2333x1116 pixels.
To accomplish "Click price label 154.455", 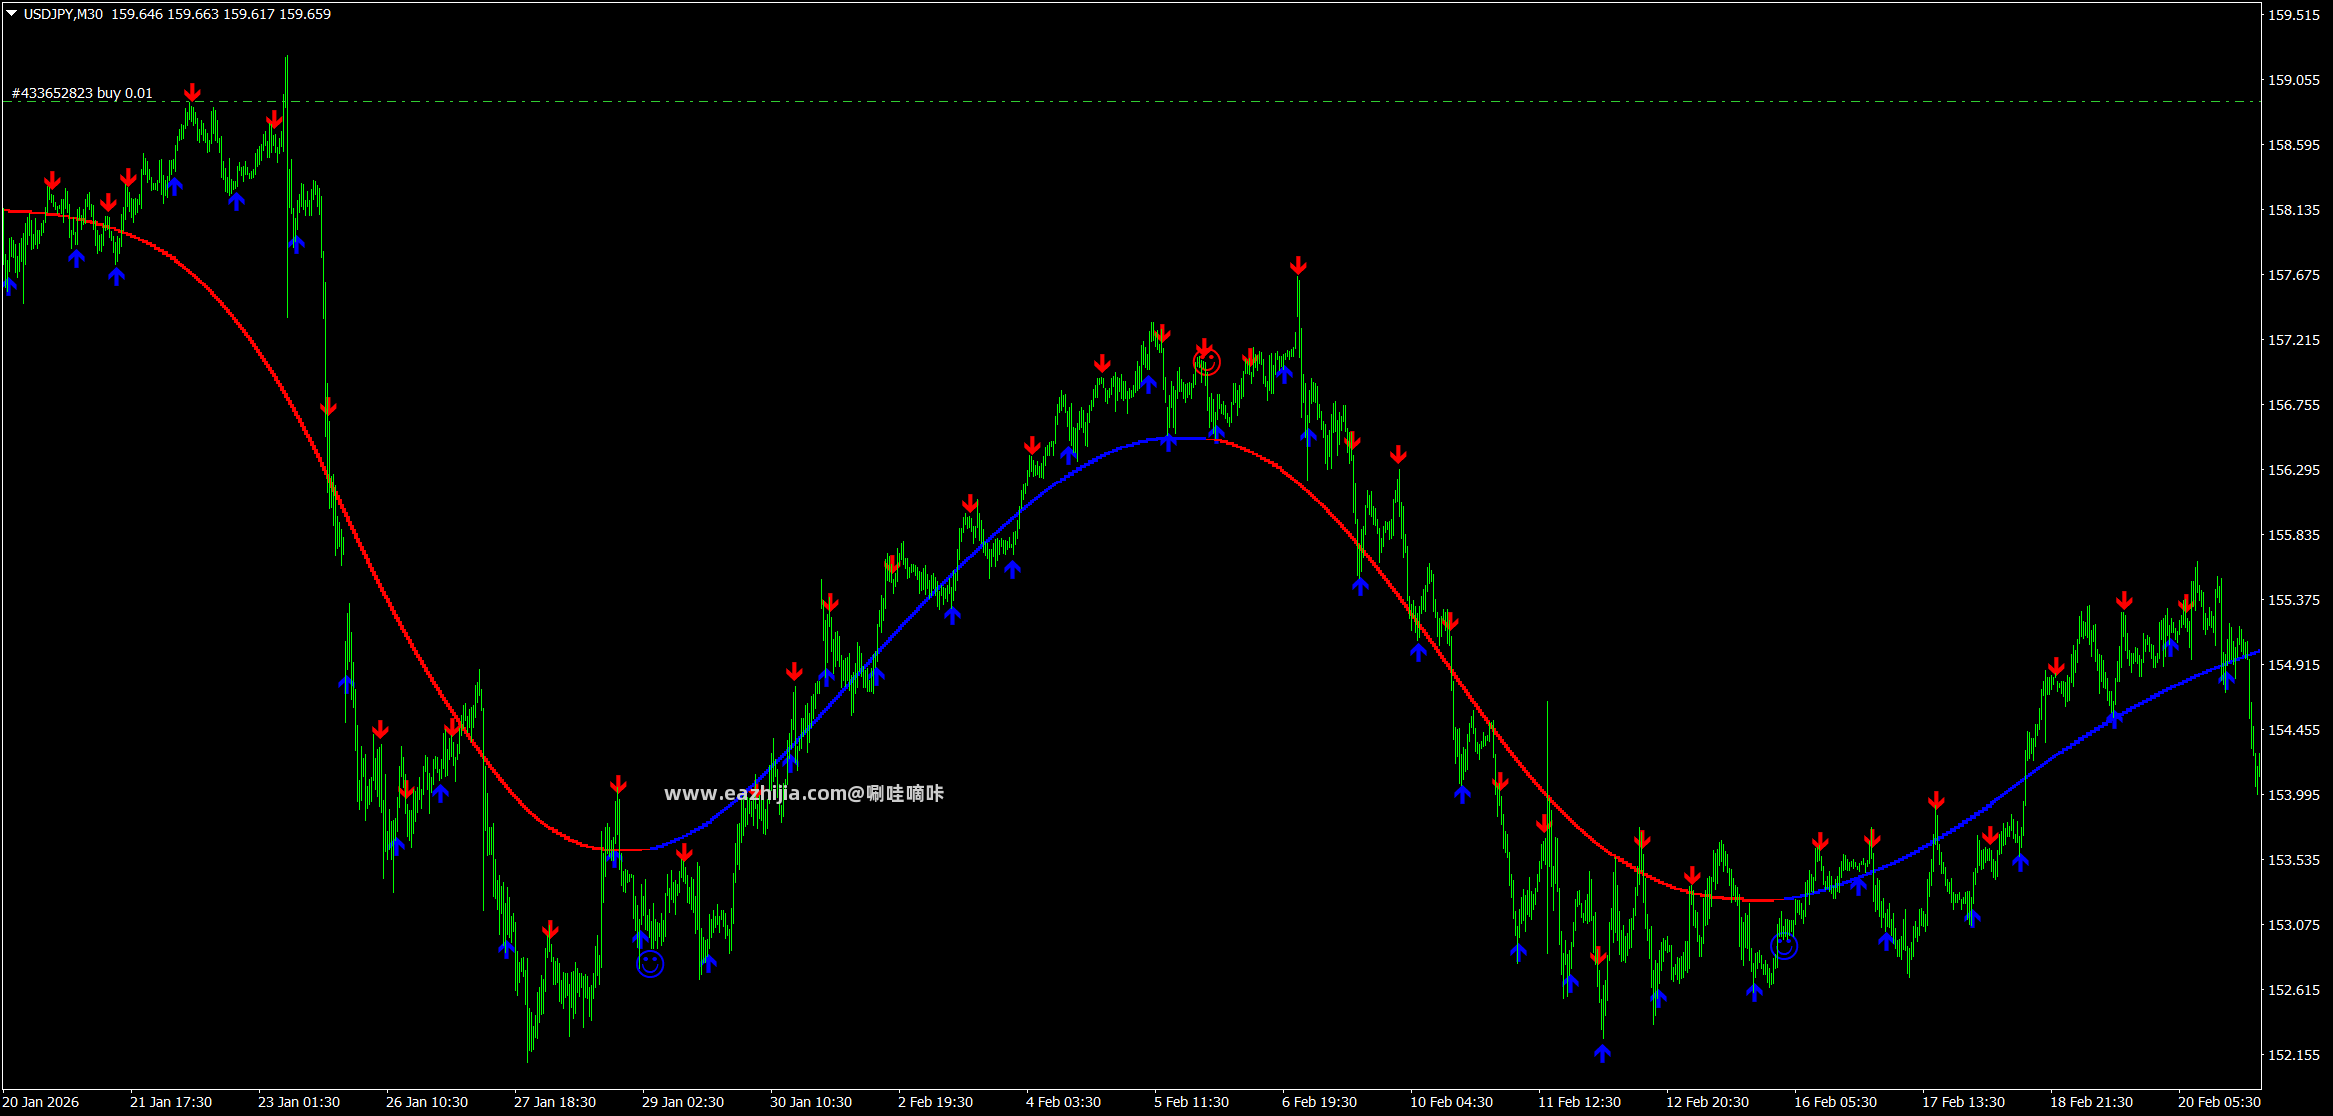I will [2294, 730].
